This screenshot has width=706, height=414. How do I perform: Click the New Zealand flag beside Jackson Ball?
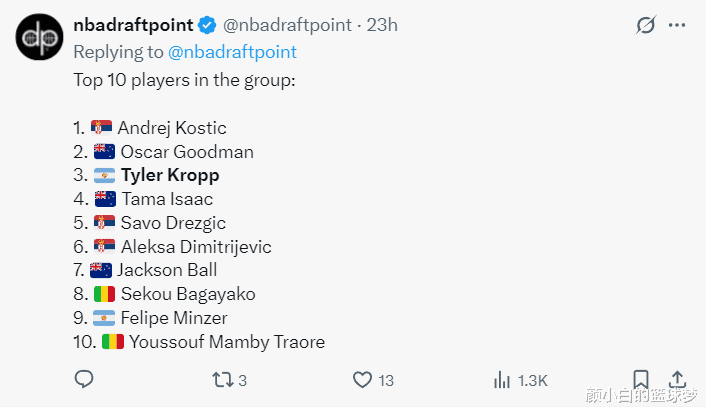(x=101, y=270)
